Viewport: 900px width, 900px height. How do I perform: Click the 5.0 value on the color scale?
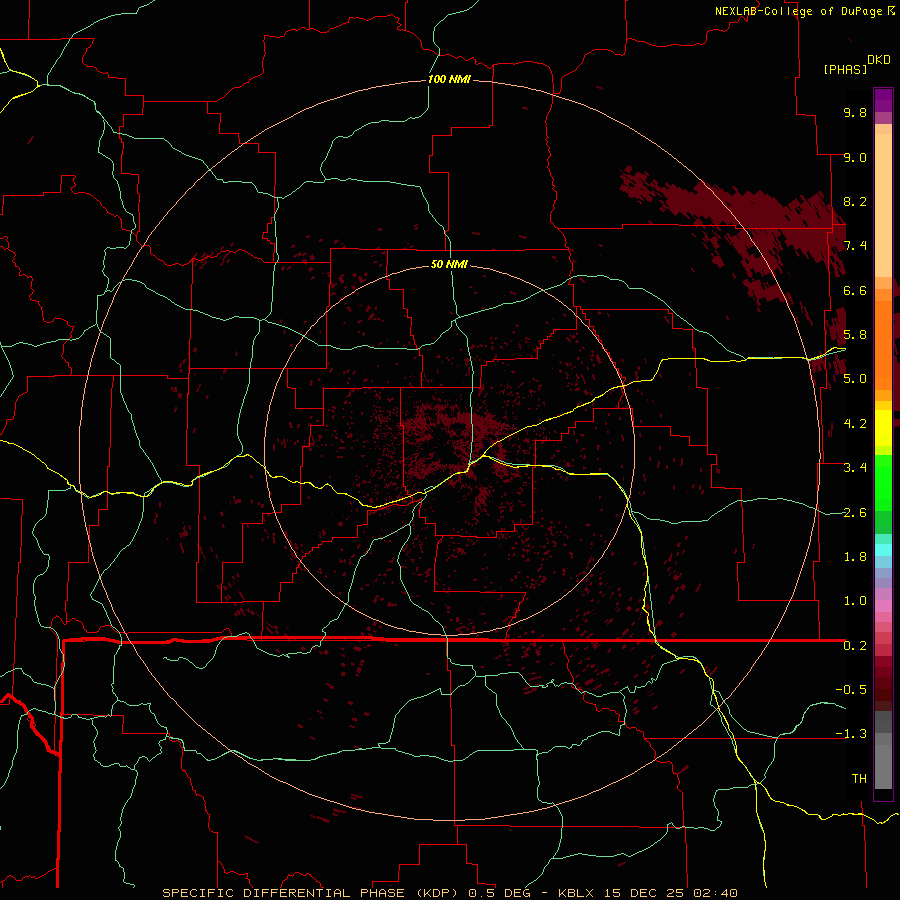coord(855,379)
